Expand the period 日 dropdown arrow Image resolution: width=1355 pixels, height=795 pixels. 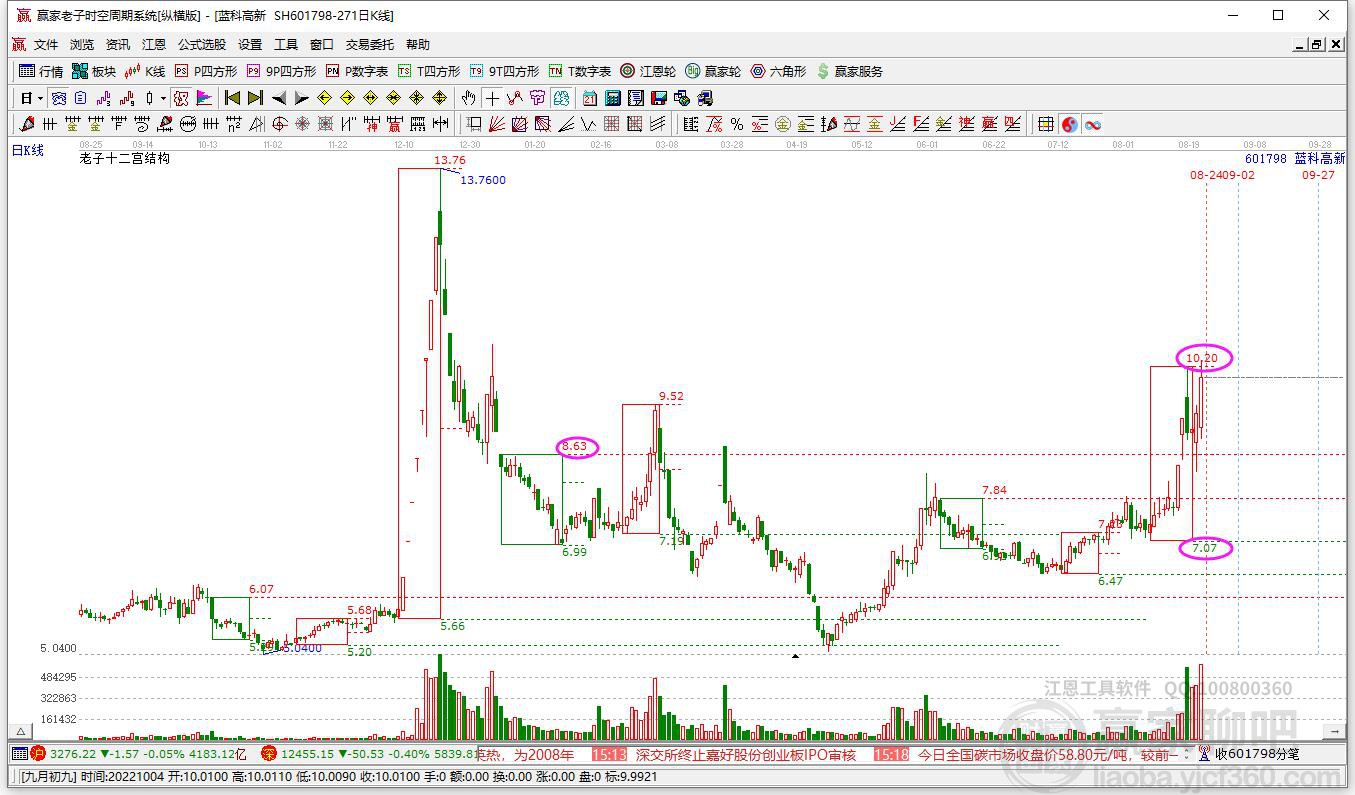click(40, 98)
